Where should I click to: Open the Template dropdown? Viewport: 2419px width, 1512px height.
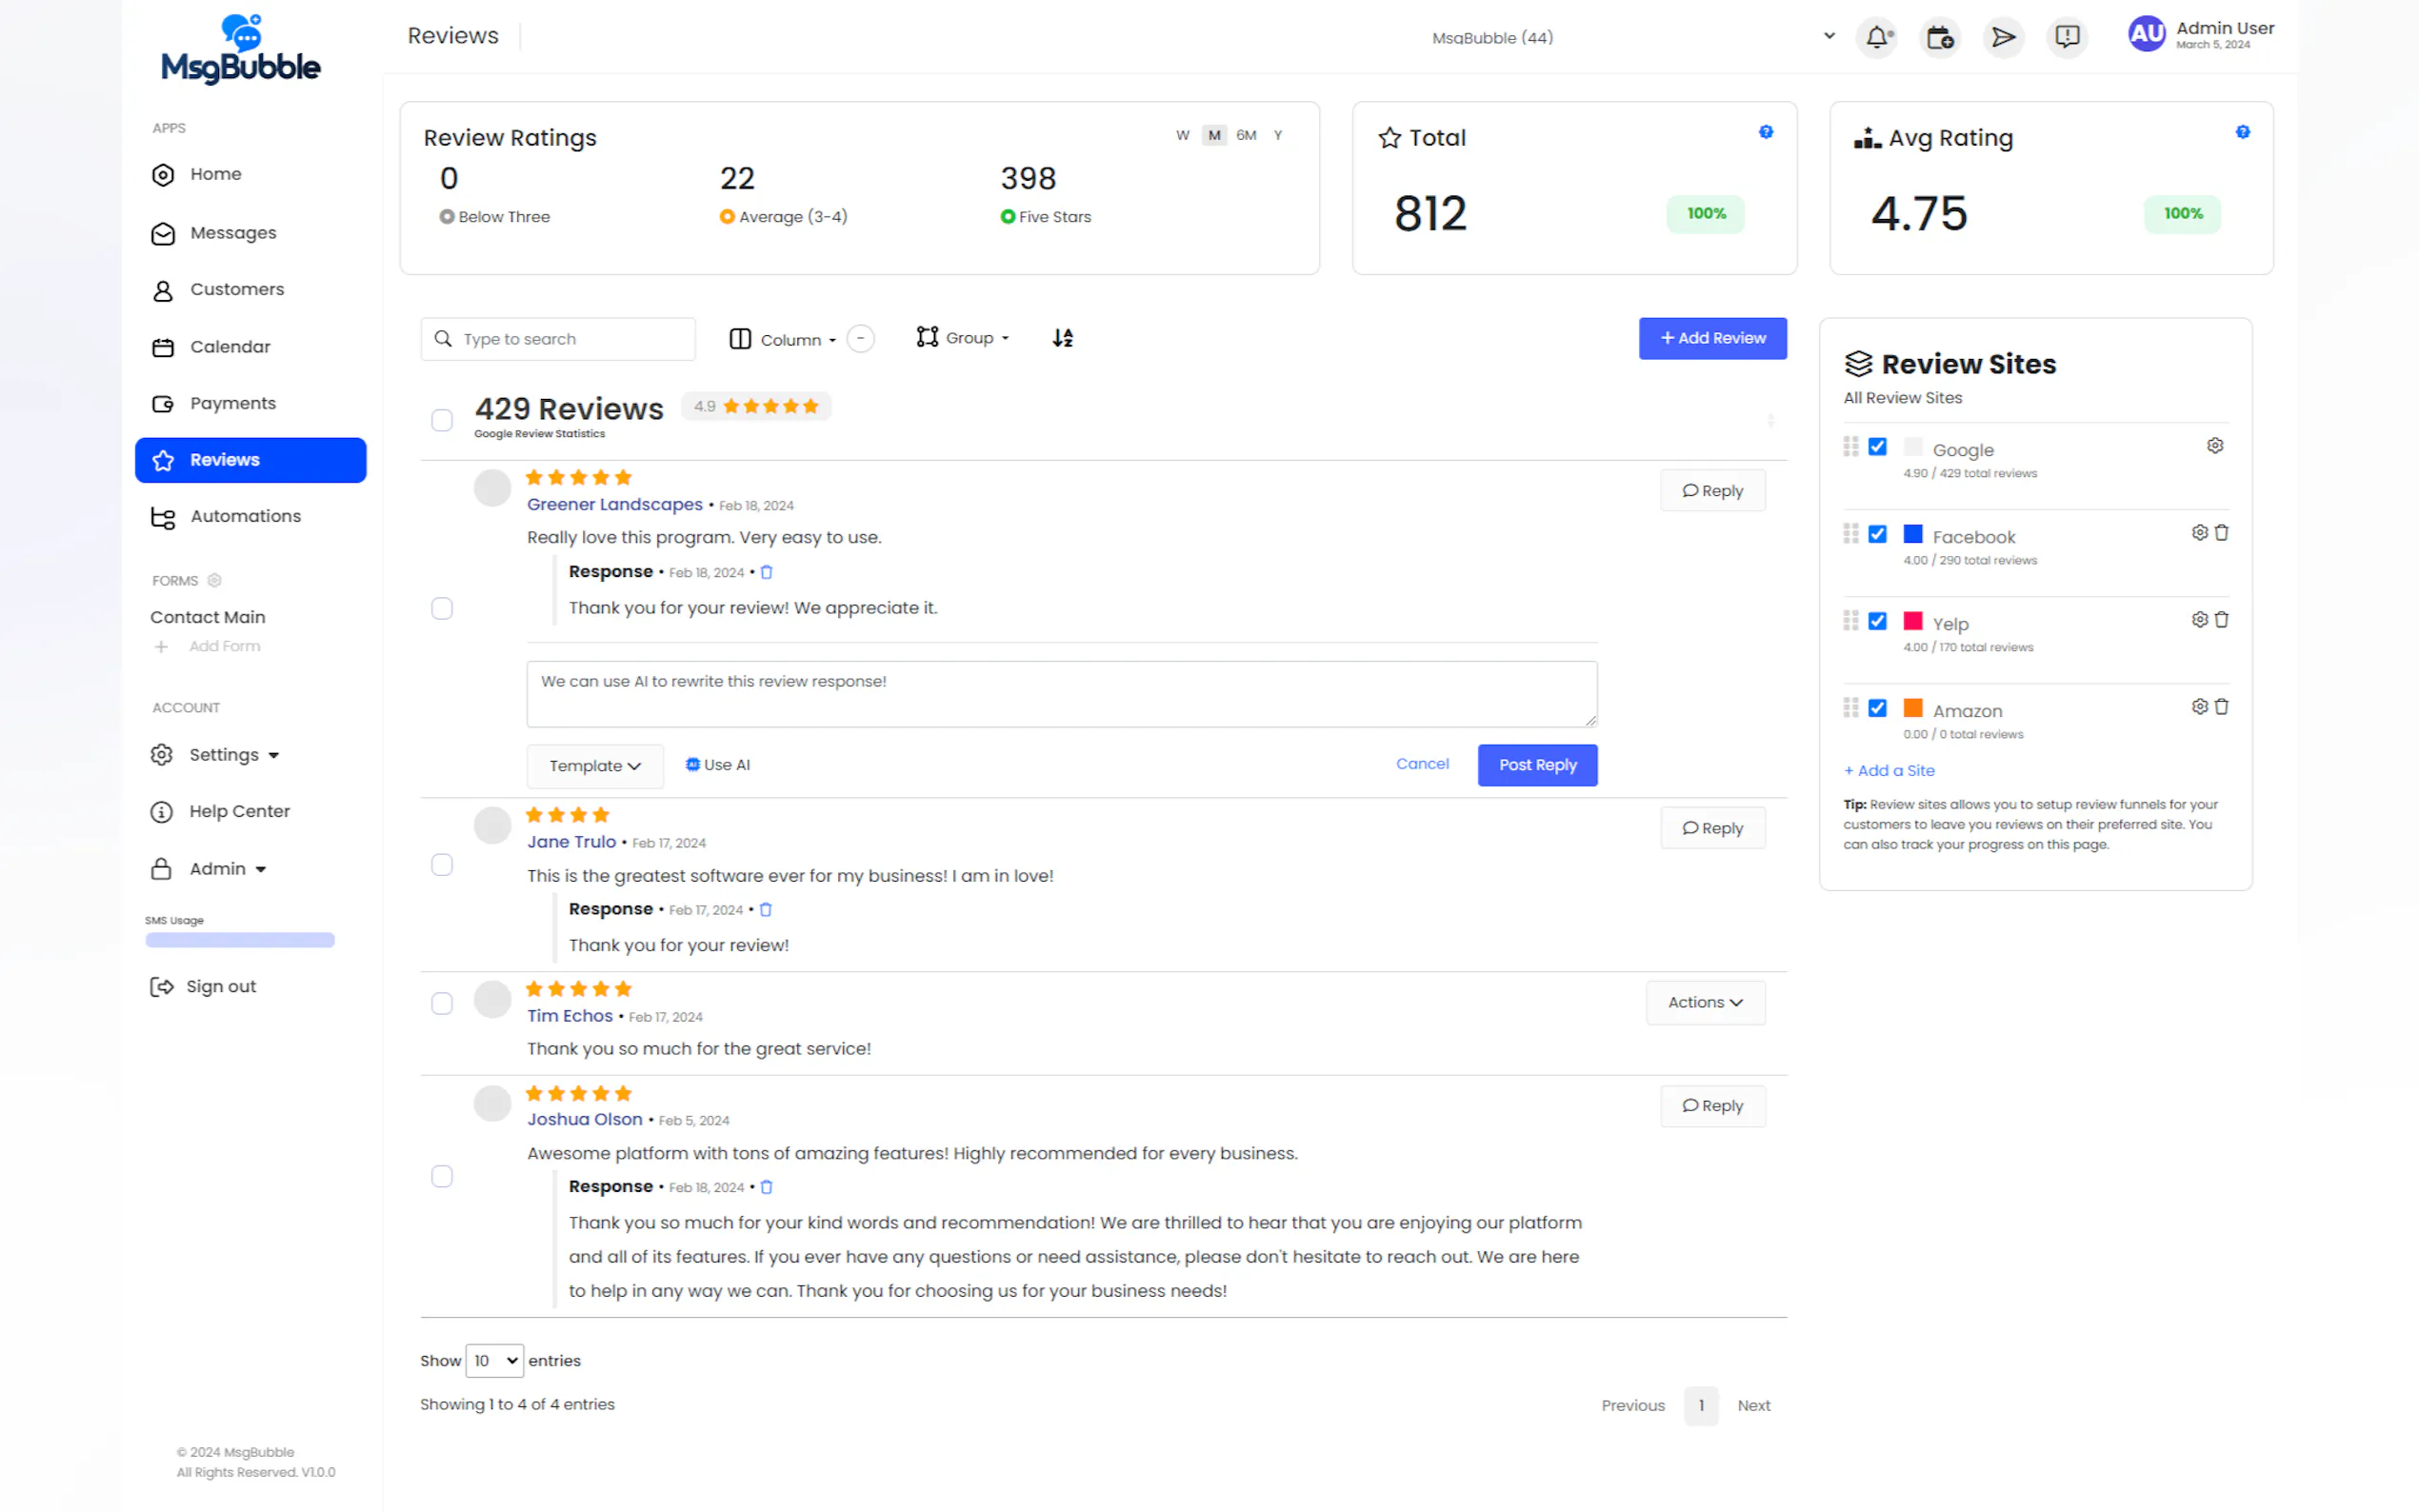[594, 766]
